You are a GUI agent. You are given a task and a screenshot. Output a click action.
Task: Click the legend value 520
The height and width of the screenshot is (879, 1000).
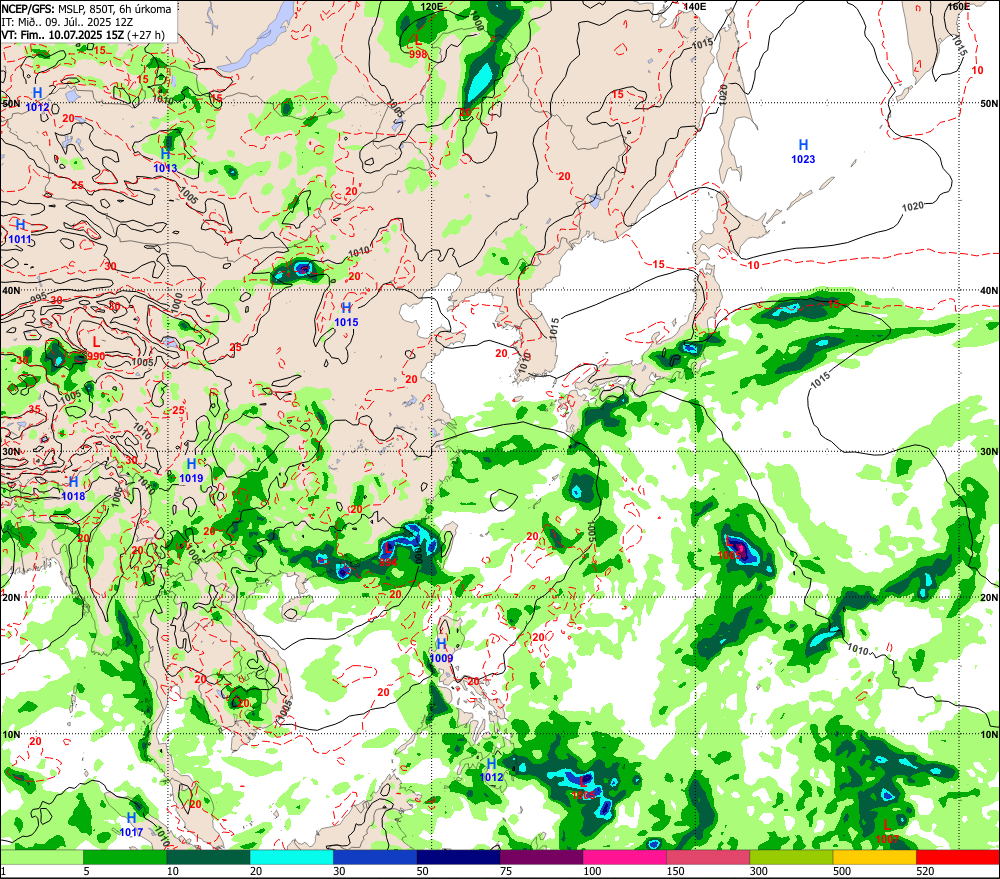(925, 871)
